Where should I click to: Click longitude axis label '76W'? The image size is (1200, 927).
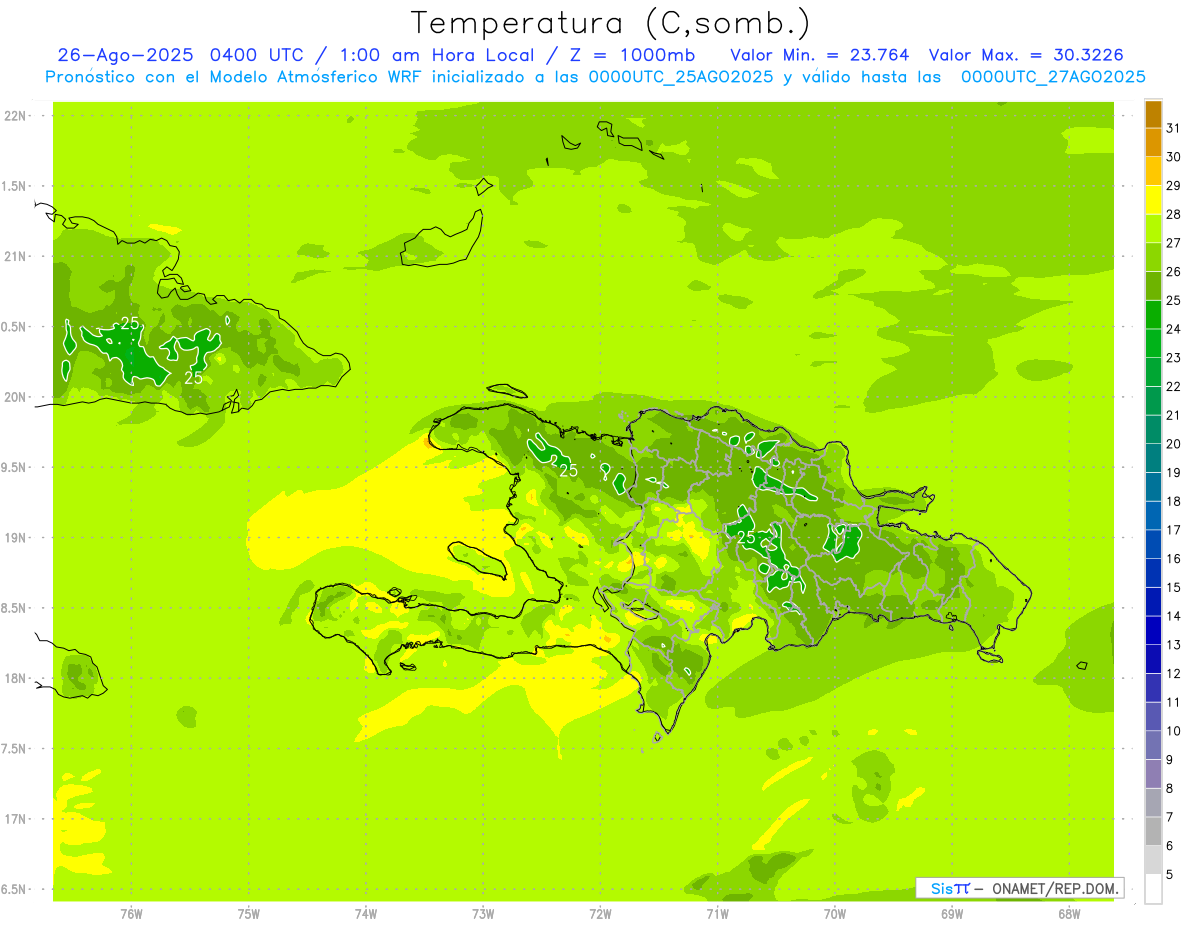click(131, 914)
